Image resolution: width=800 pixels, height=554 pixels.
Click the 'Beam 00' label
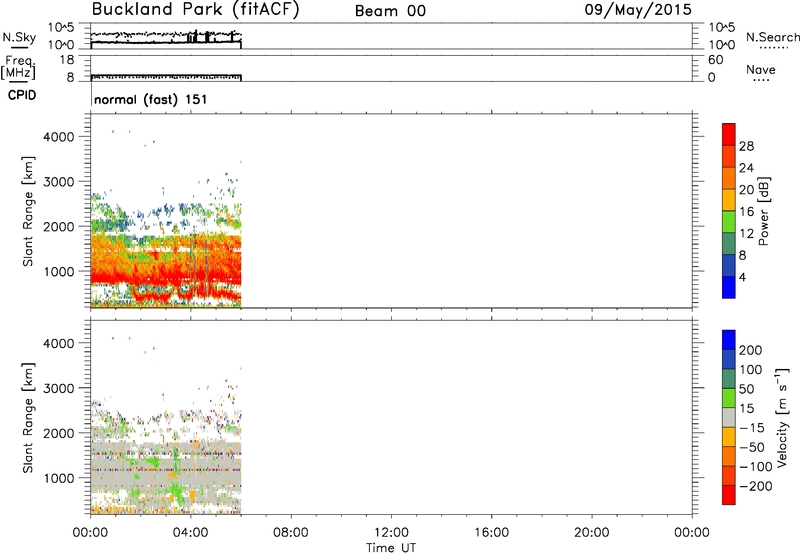pyautogui.click(x=390, y=11)
